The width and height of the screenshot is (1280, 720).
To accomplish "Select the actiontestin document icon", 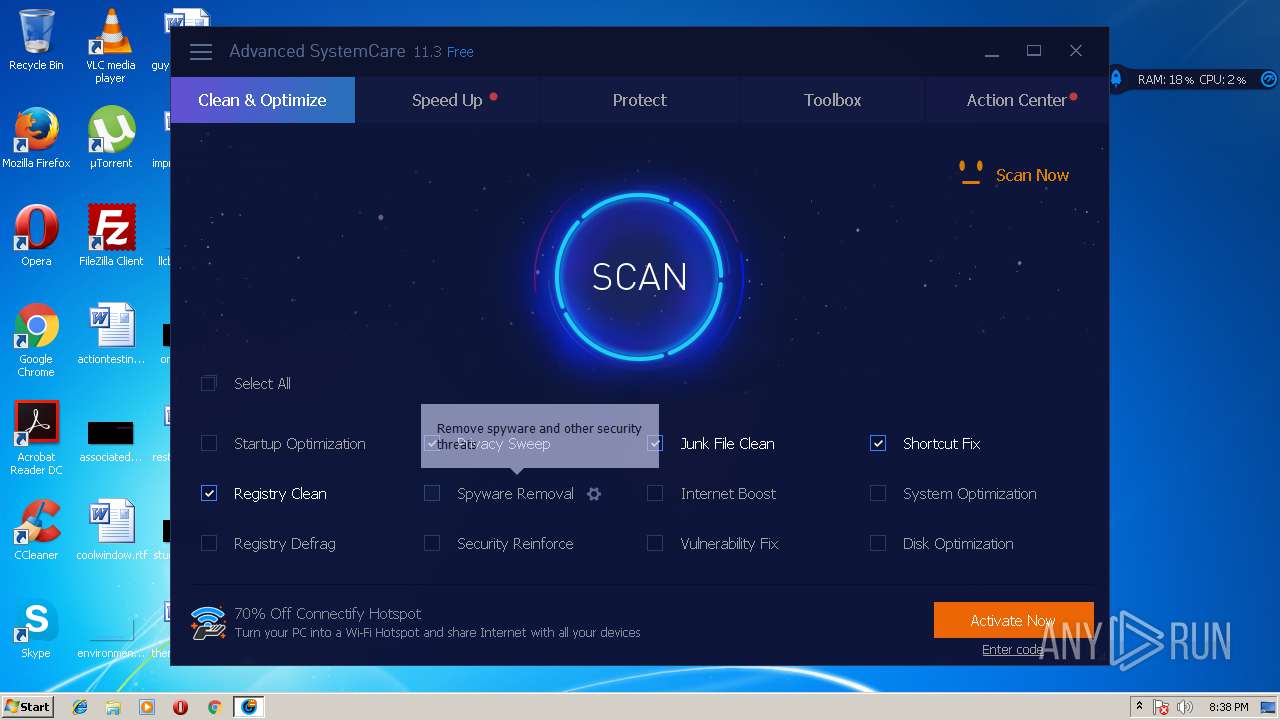I will pyautogui.click(x=111, y=335).
